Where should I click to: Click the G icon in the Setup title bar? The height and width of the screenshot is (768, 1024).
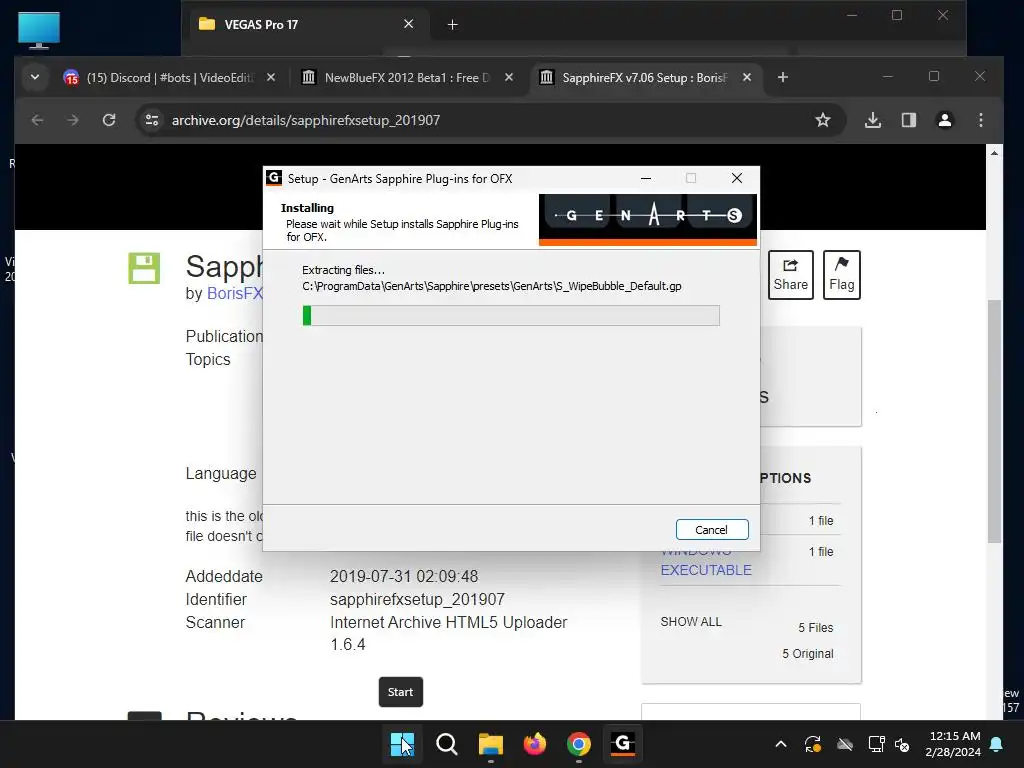tap(274, 178)
